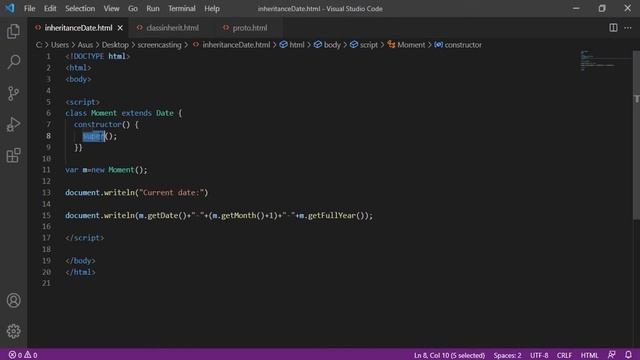The height and width of the screenshot is (360, 640).
Task: Click the Date class name on line 6
Action: tap(164, 113)
